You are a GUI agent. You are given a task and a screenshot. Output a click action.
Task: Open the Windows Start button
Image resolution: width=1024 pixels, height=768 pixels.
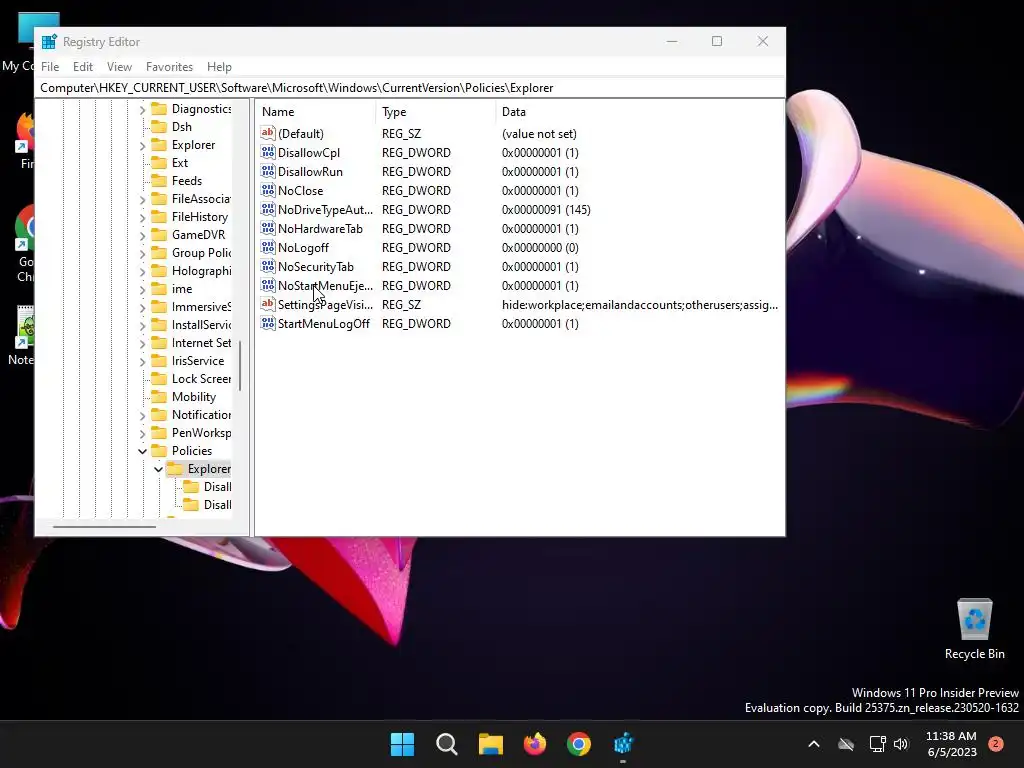coord(402,744)
